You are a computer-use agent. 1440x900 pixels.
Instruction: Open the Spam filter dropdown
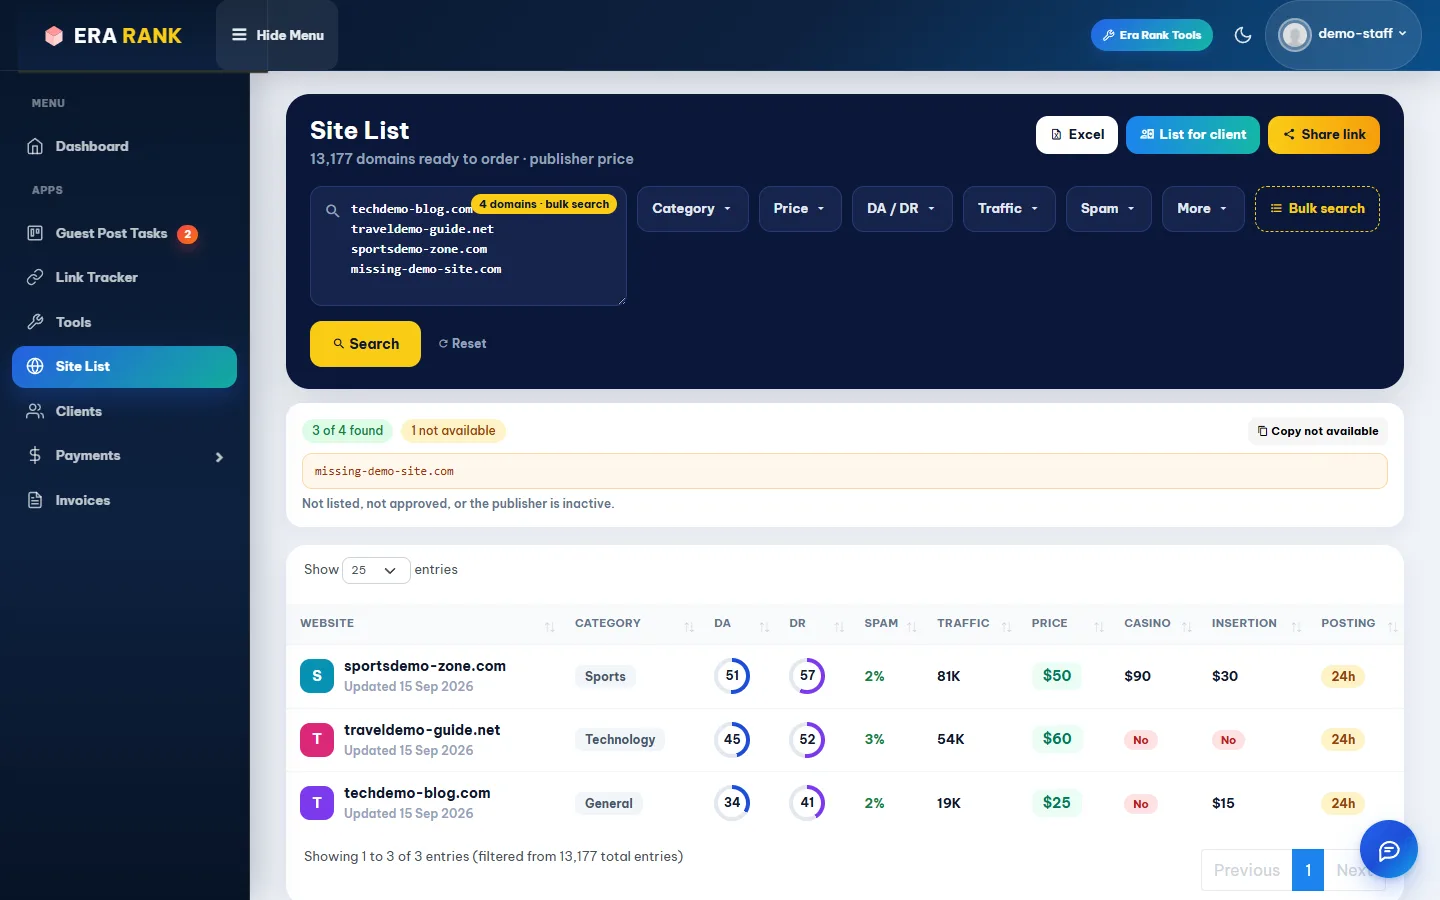coord(1108,209)
